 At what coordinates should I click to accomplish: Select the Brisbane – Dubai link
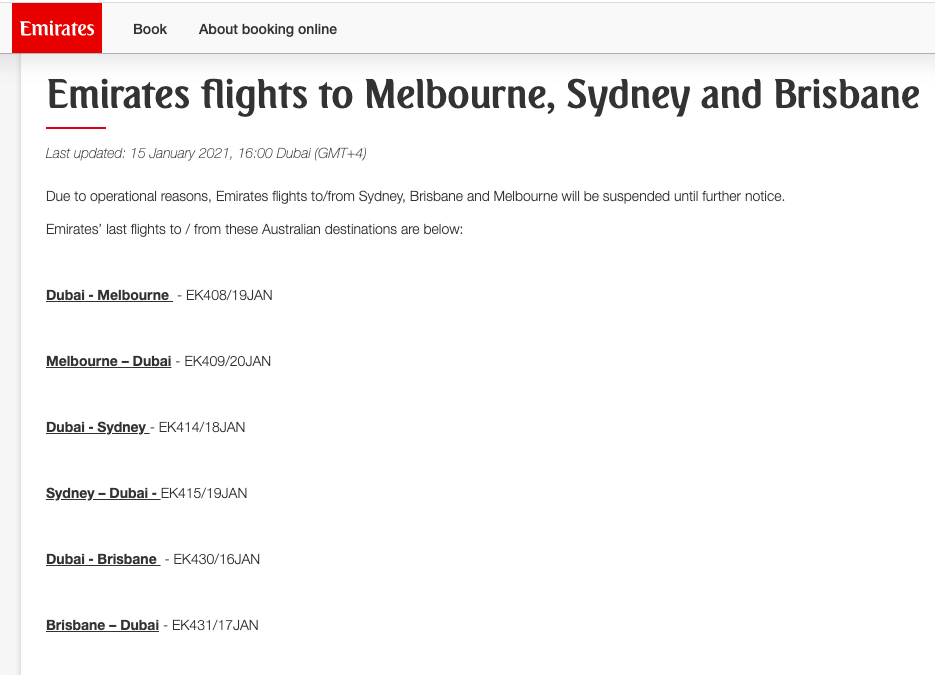(103, 626)
